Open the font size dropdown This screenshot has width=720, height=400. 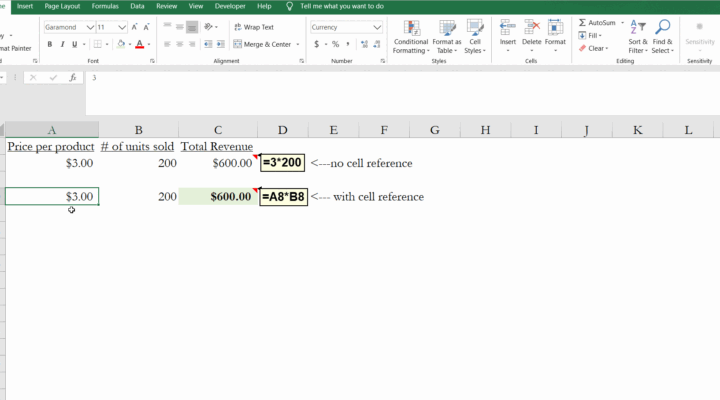click(x=121, y=27)
